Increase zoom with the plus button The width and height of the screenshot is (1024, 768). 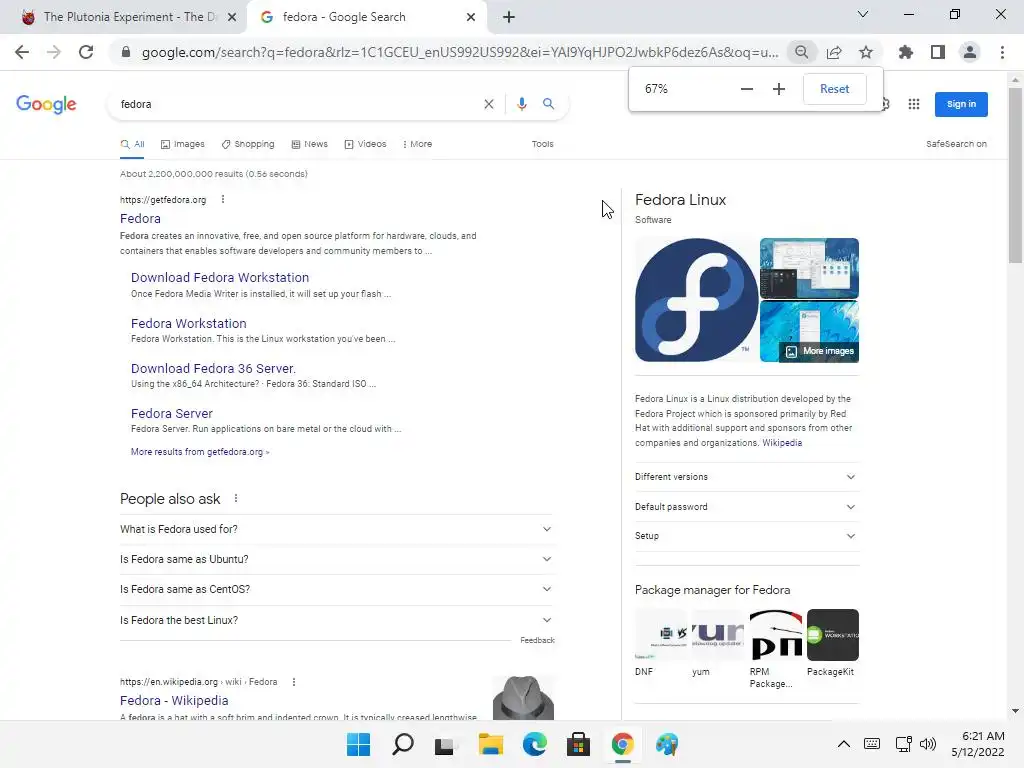click(x=778, y=89)
